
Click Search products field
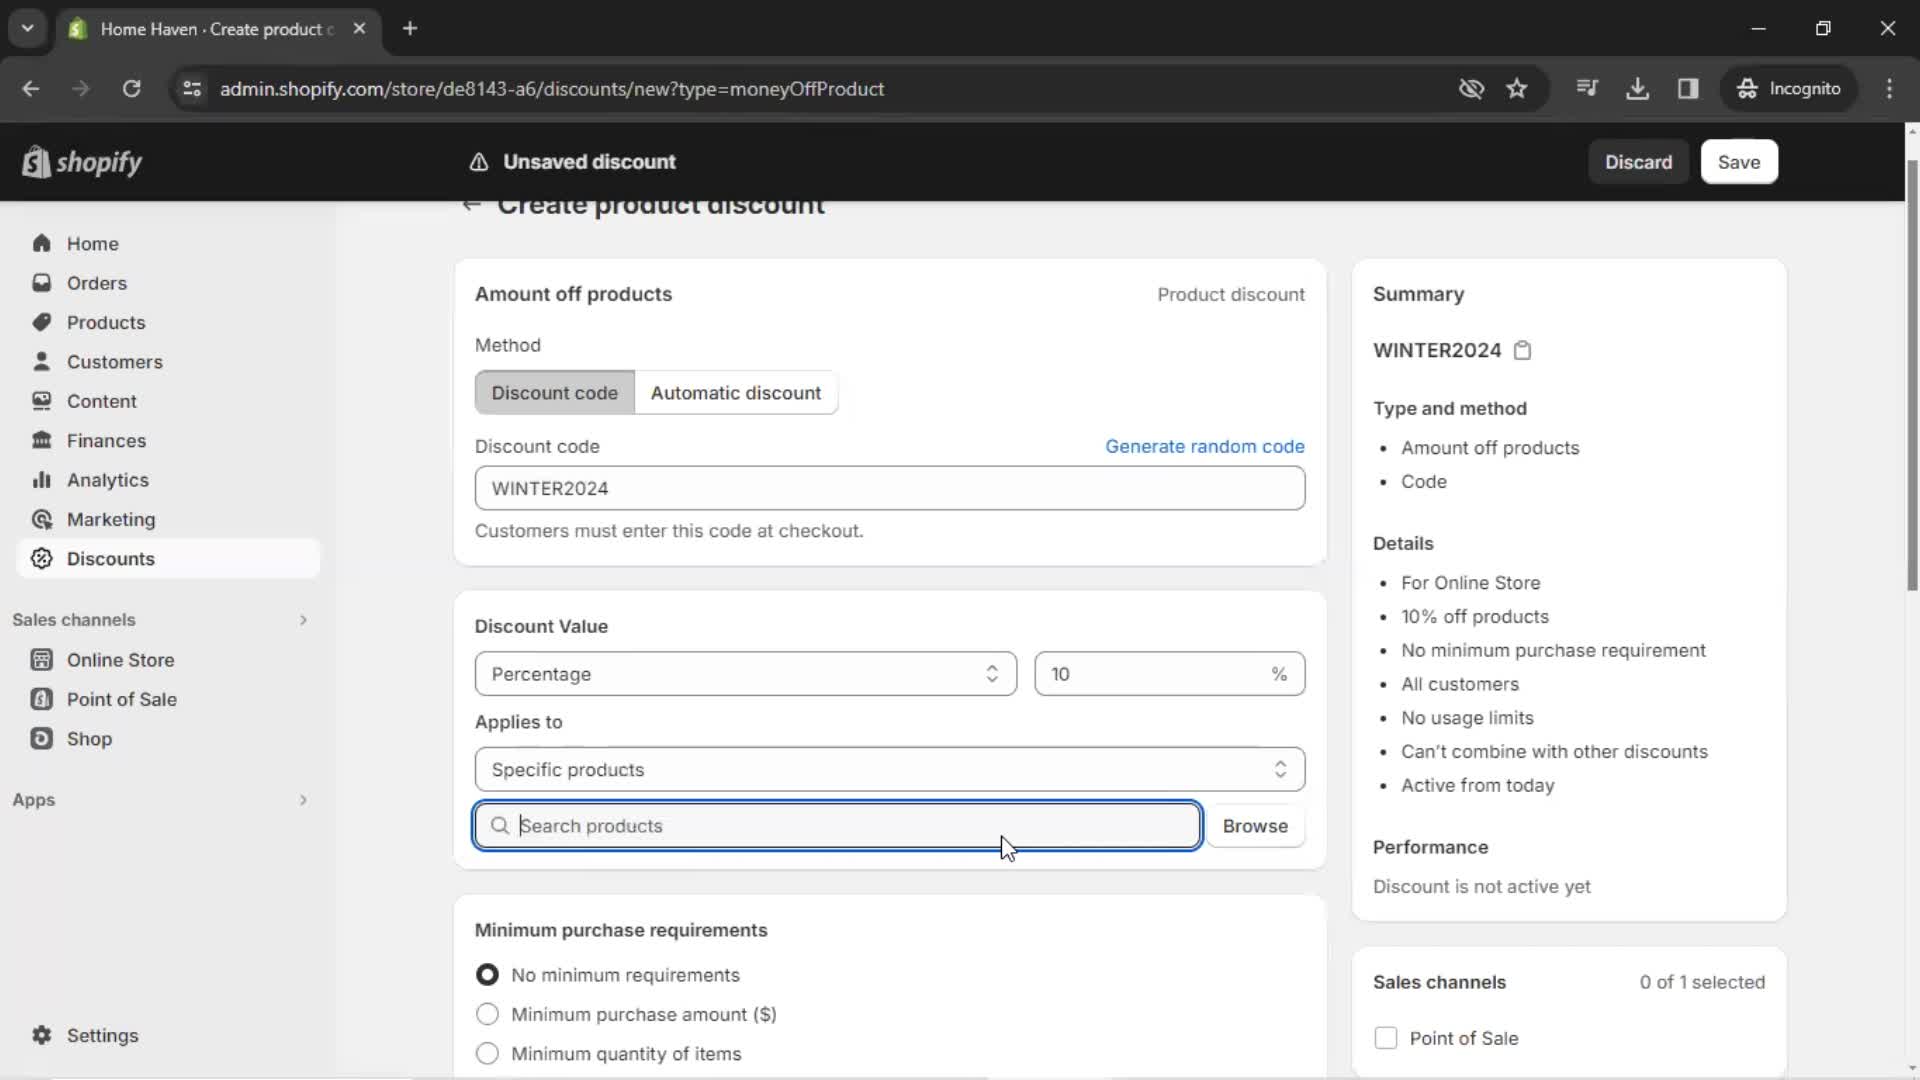coord(838,826)
